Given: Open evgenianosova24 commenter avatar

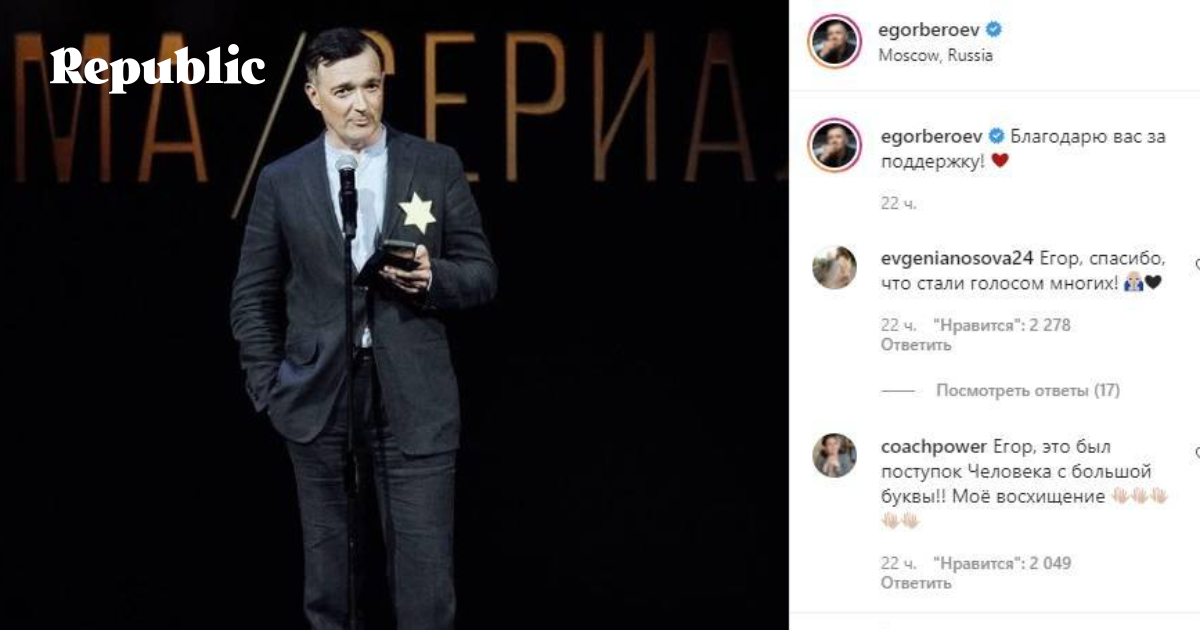Looking at the screenshot, I should point(834,267).
